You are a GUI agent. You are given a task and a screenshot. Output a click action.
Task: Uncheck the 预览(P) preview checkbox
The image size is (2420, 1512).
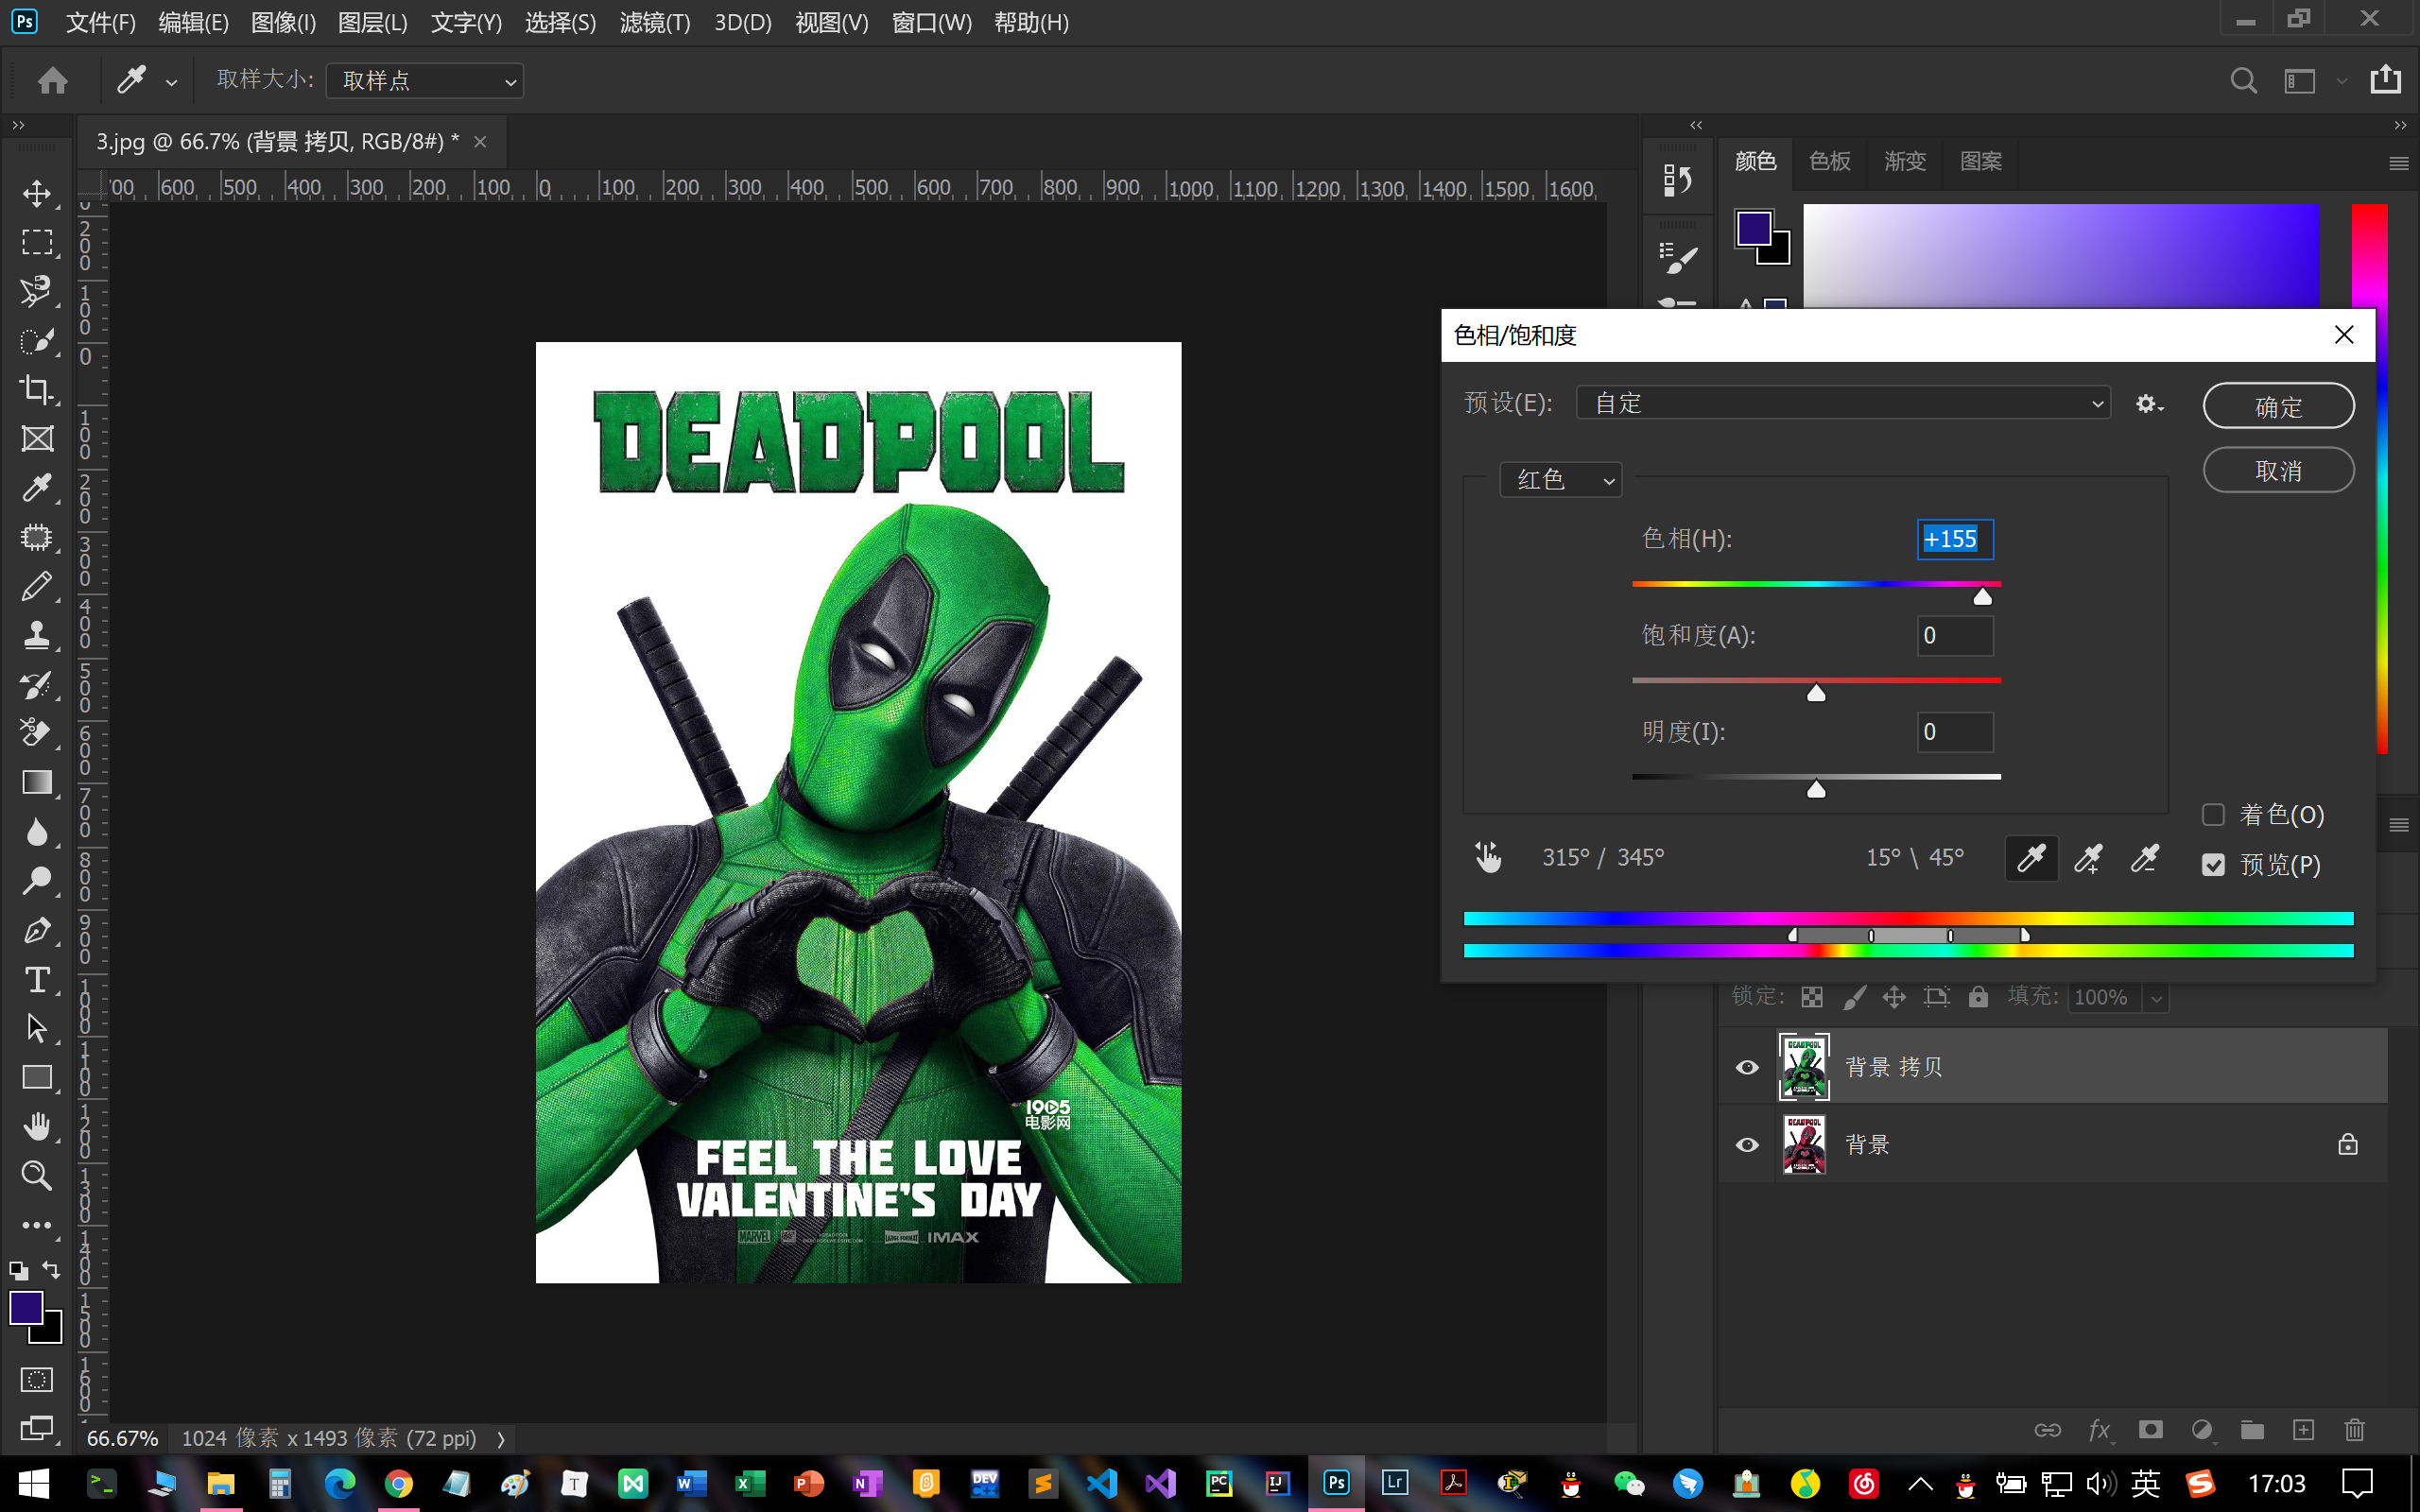[2213, 865]
